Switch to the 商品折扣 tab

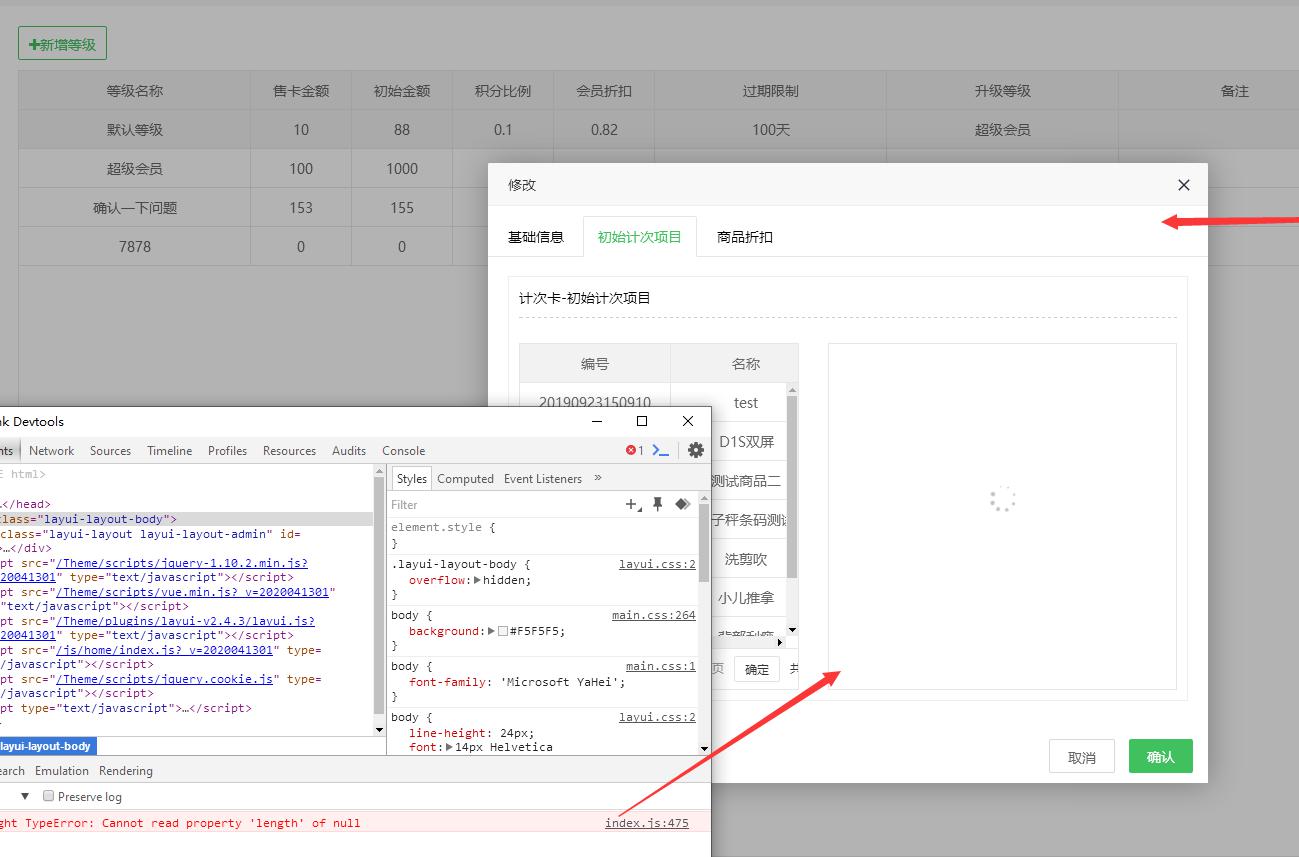(x=744, y=237)
